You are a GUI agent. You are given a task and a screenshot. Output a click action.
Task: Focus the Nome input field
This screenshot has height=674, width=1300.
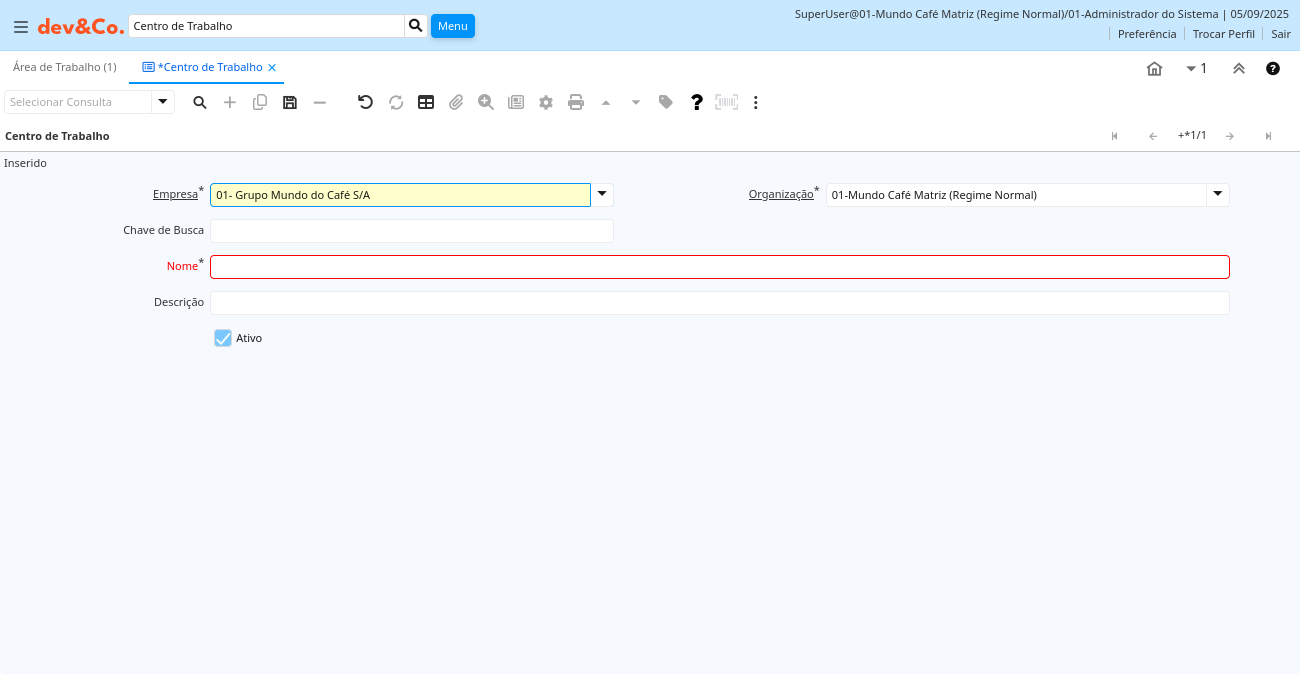pyautogui.click(x=719, y=267)
